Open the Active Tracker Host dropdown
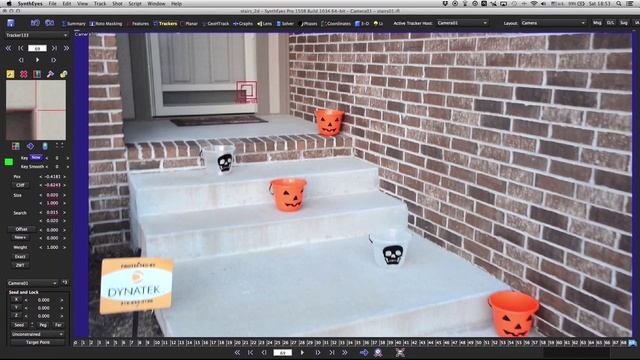640x360 pixels. point(462,23)
